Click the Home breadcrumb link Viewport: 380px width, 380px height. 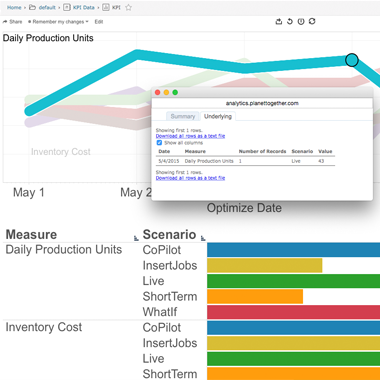click(x=14, y=7)
